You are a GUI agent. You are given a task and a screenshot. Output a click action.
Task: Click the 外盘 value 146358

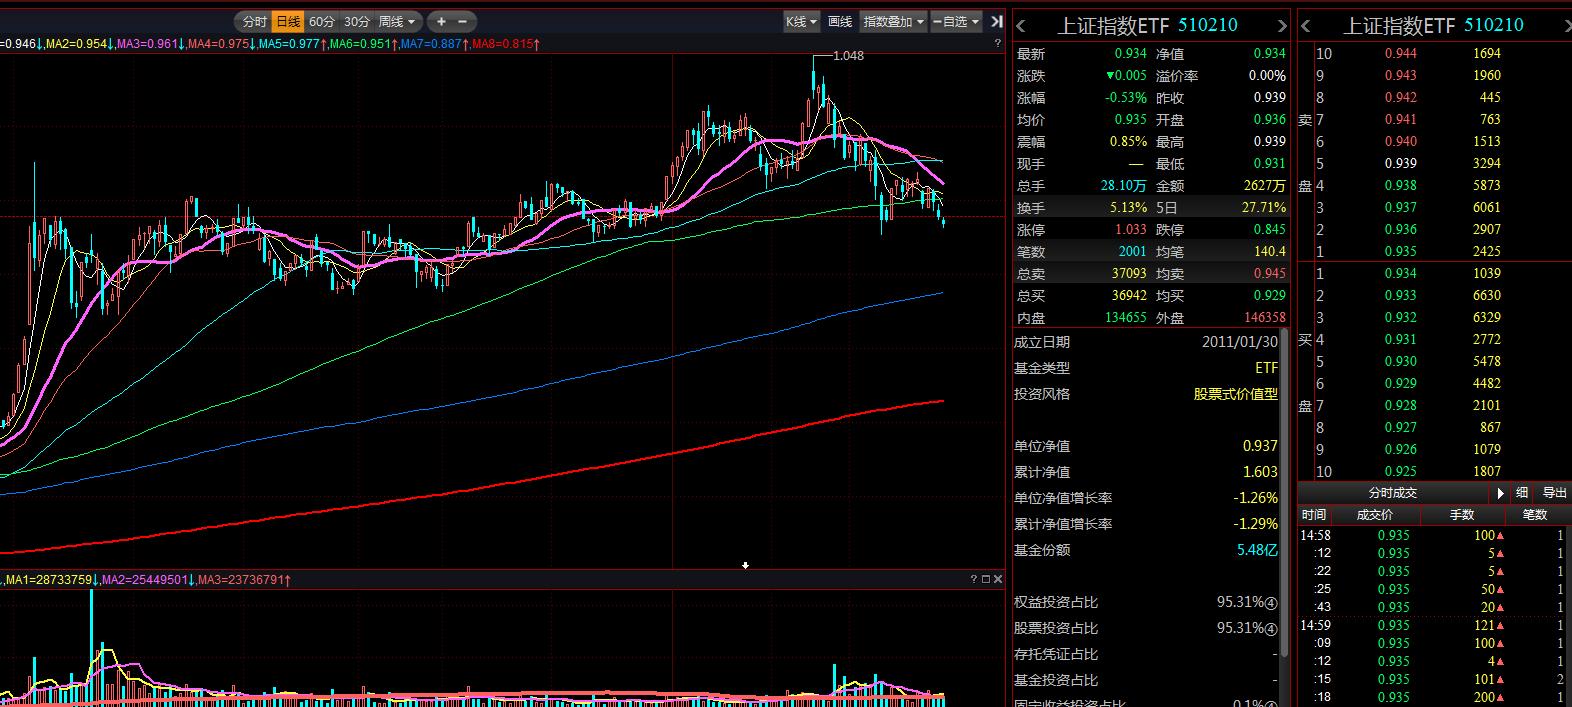pyautogui.click(x=1264, y=317)
